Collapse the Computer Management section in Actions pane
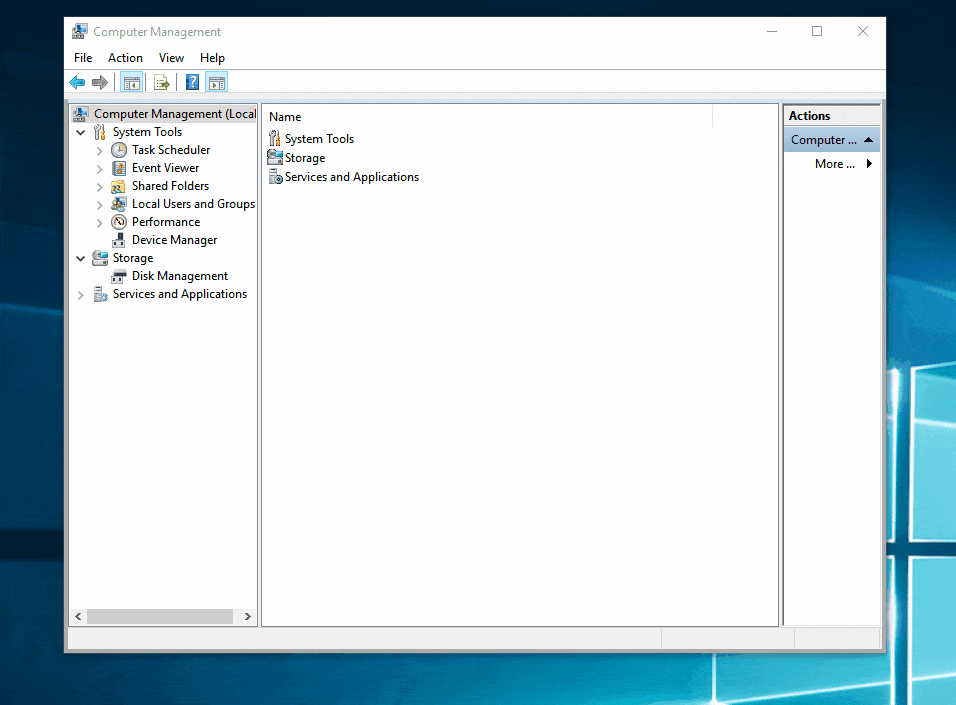 (868, 139)
